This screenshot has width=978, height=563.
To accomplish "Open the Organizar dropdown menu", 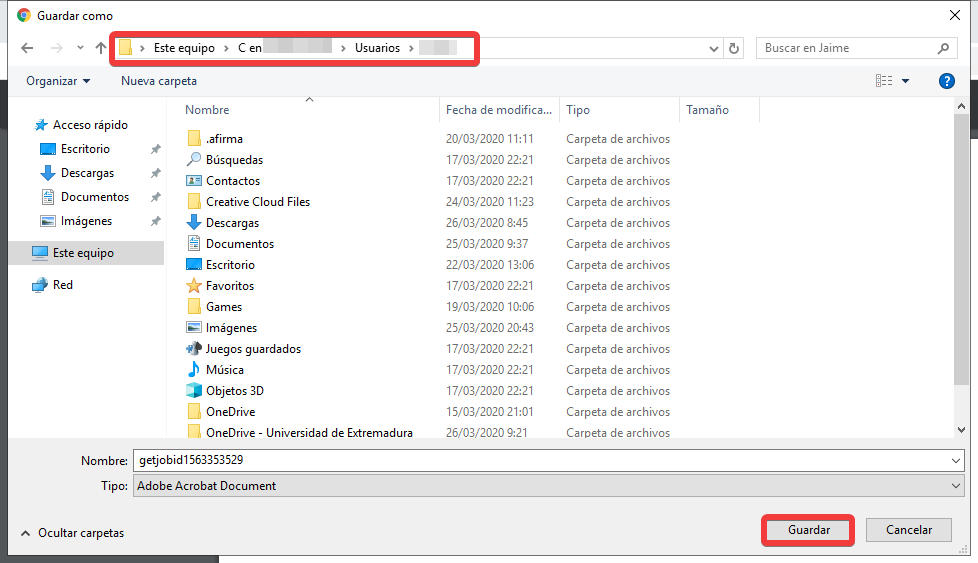I will coord(58,81).
